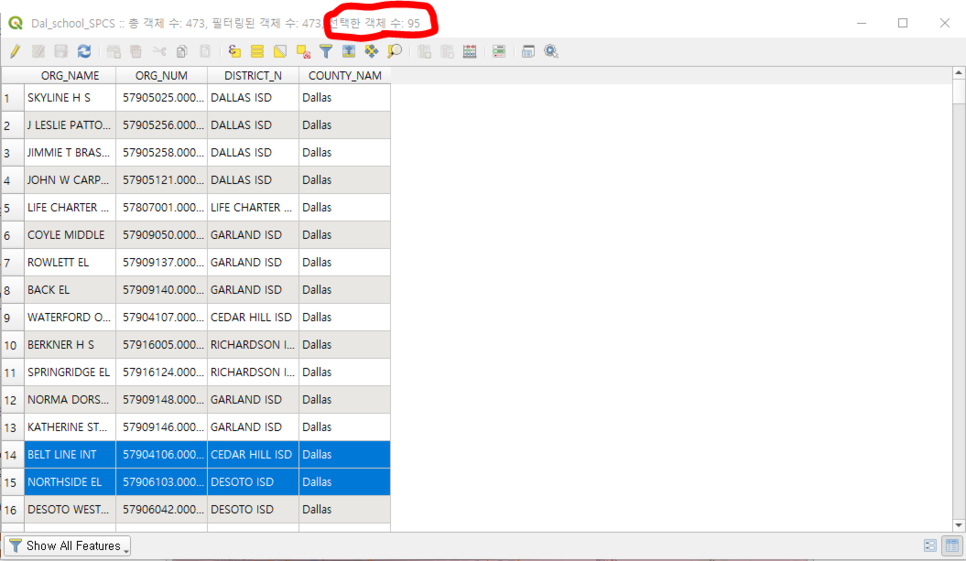
Task: Select all features in table
Action: 257,52
